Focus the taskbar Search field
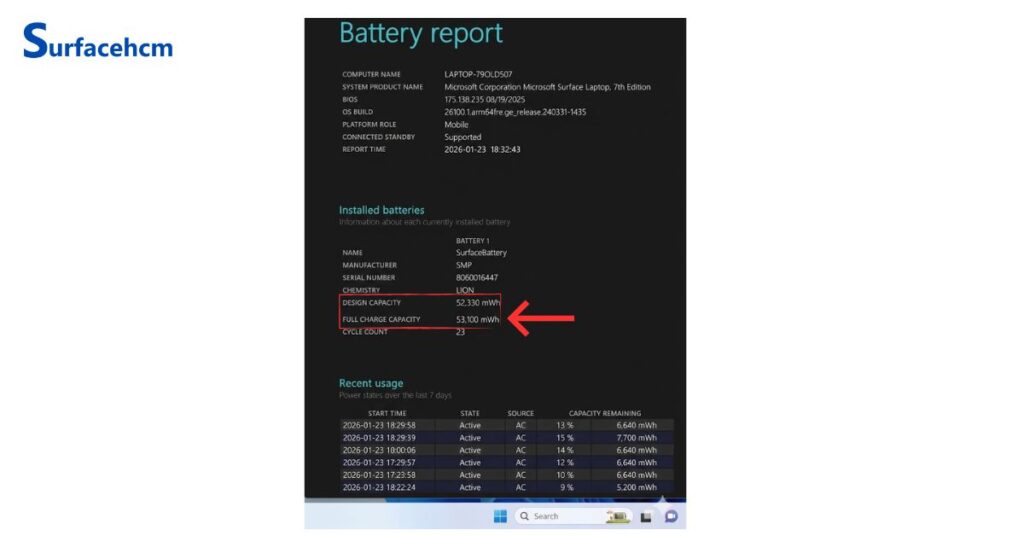 point(573,516)
